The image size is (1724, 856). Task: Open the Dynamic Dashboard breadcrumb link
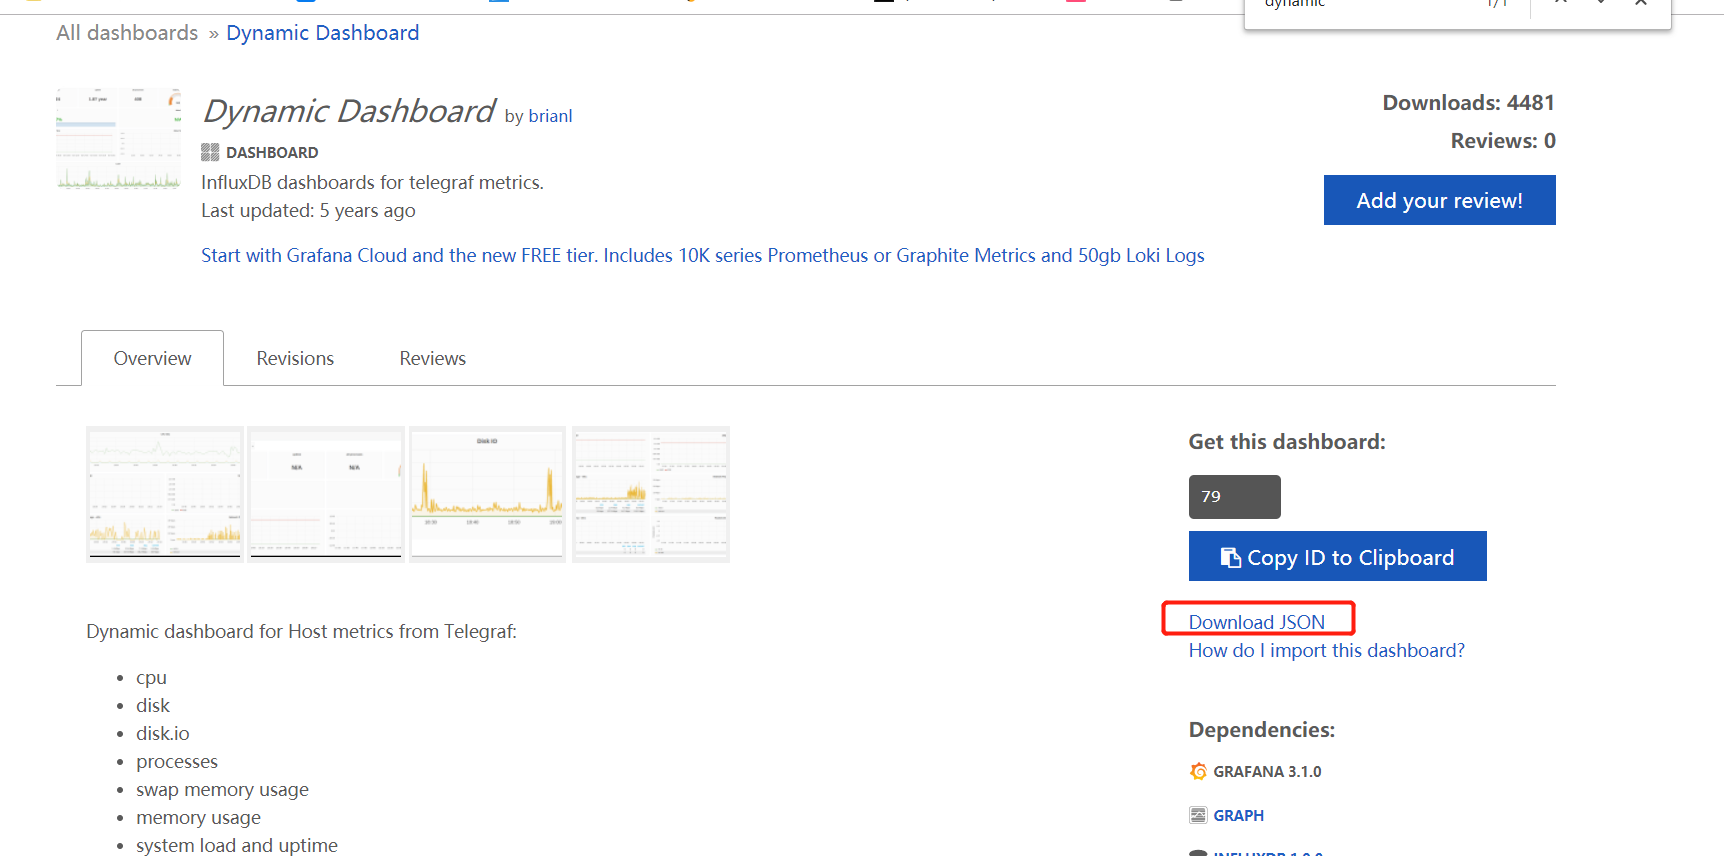coord(322,33)
